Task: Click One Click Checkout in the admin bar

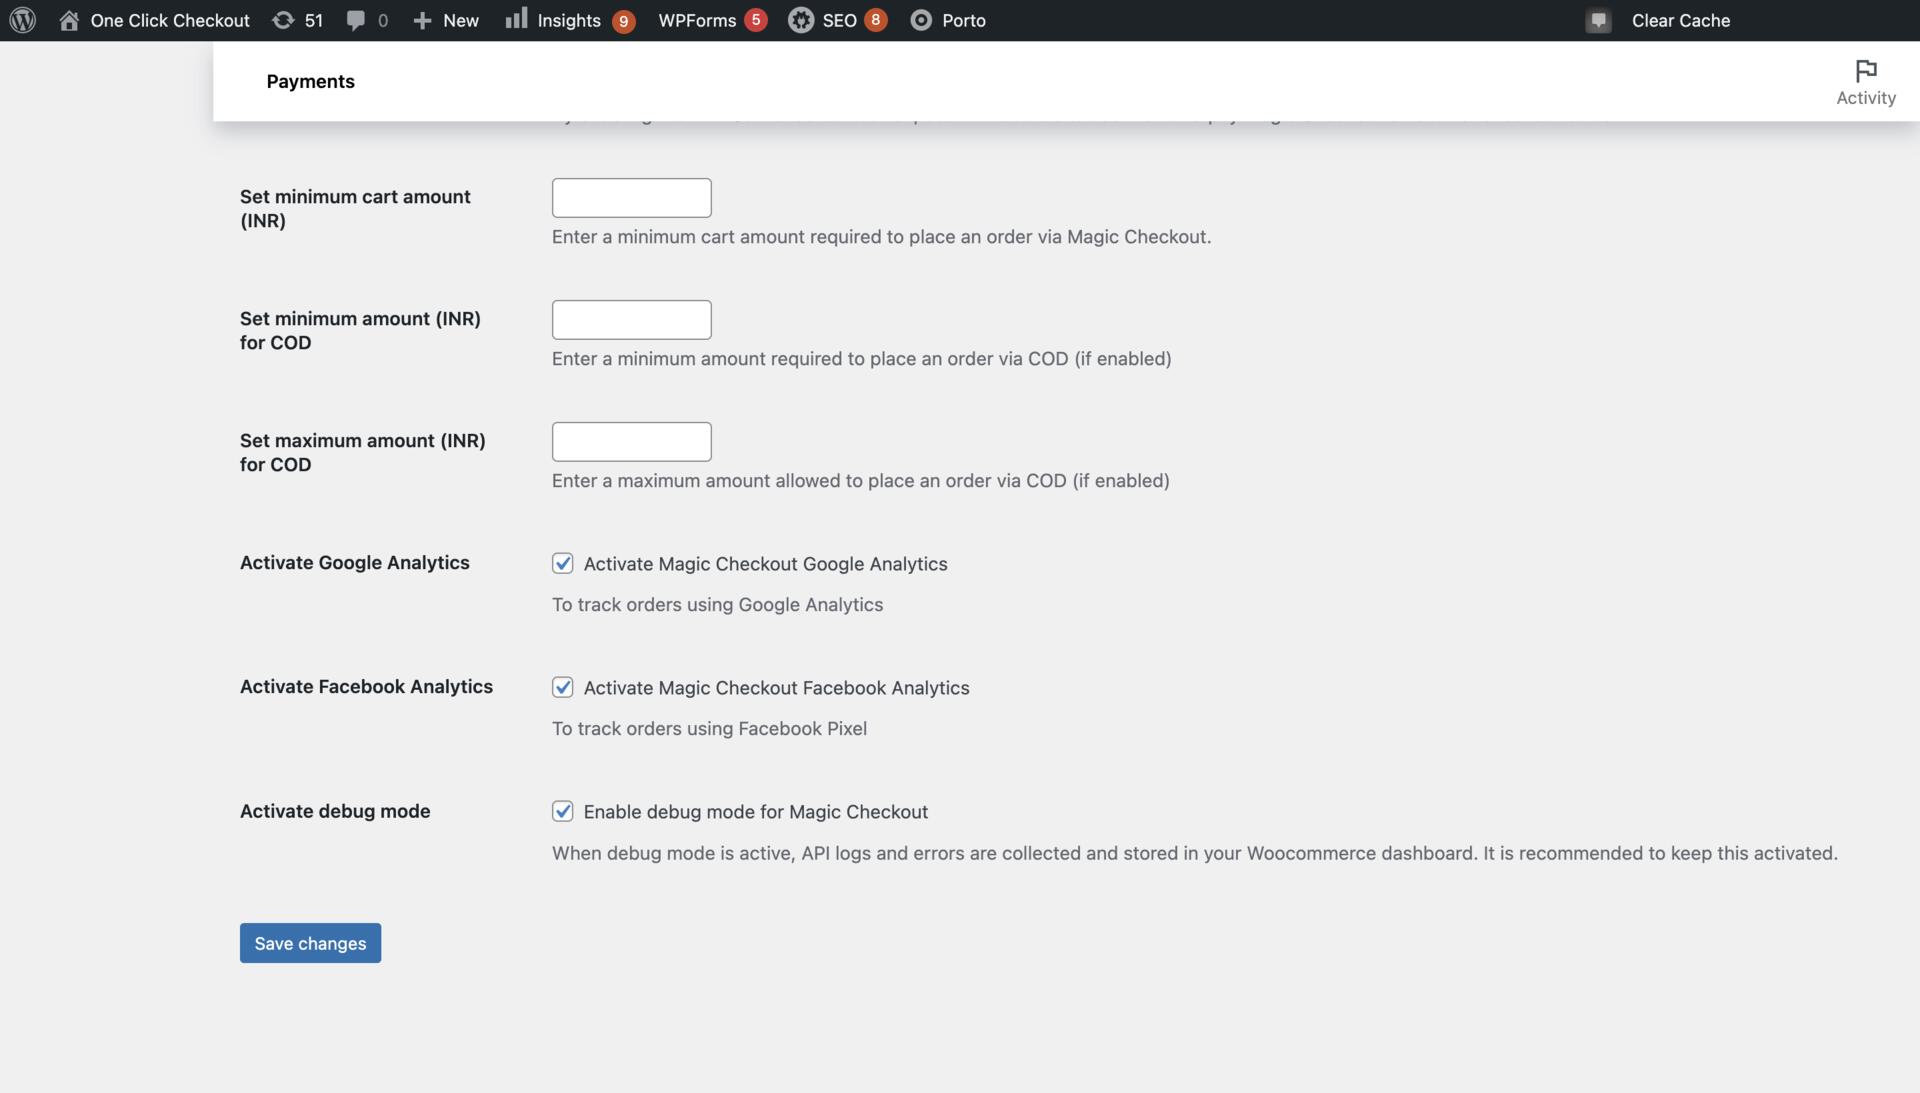Action: coord(168,20)
